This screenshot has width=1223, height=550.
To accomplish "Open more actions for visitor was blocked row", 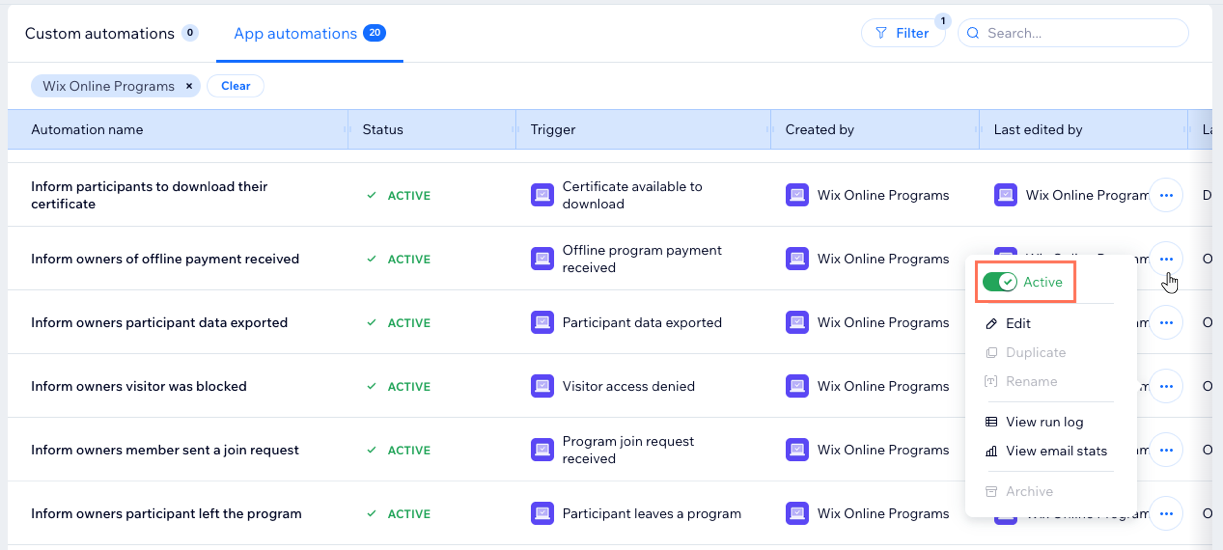I will [x=1166, y=386].
